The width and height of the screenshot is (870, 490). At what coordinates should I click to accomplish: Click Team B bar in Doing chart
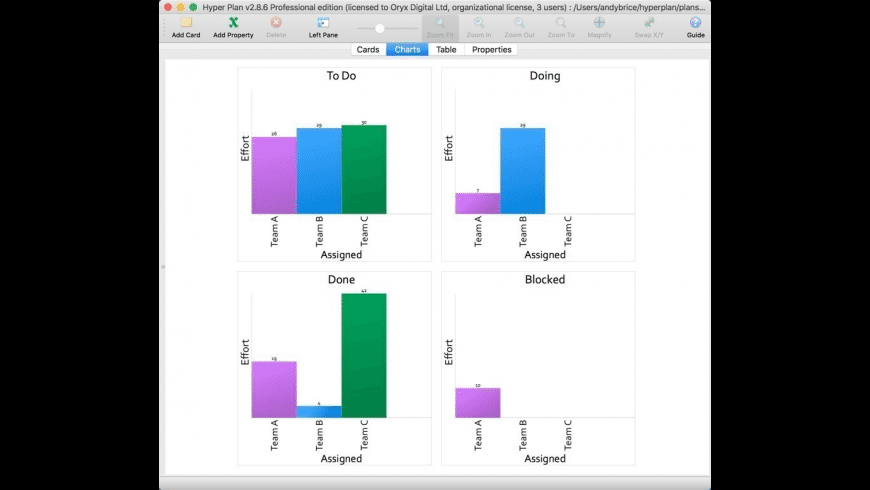(523, 171)
